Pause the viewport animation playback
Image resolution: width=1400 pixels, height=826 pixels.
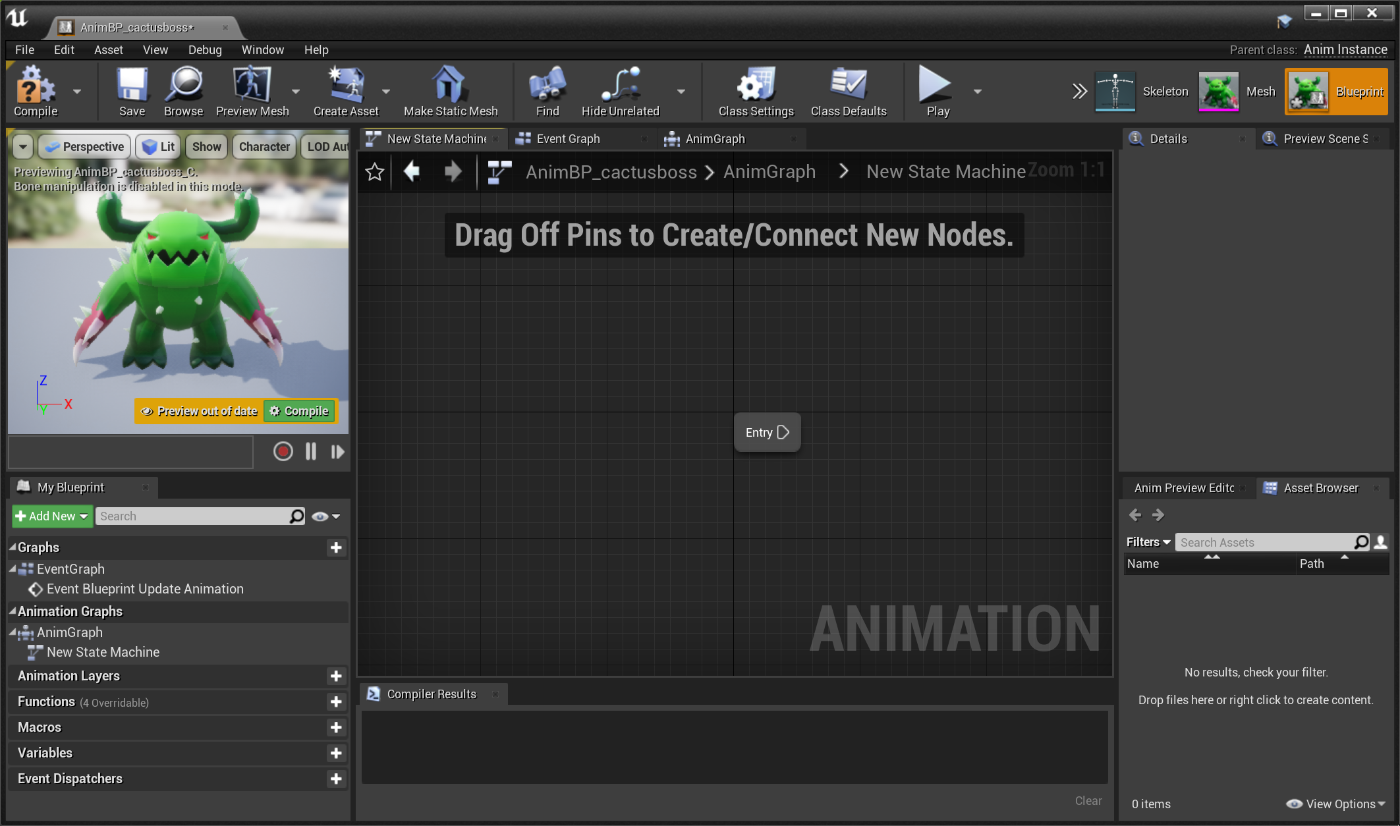311,452
